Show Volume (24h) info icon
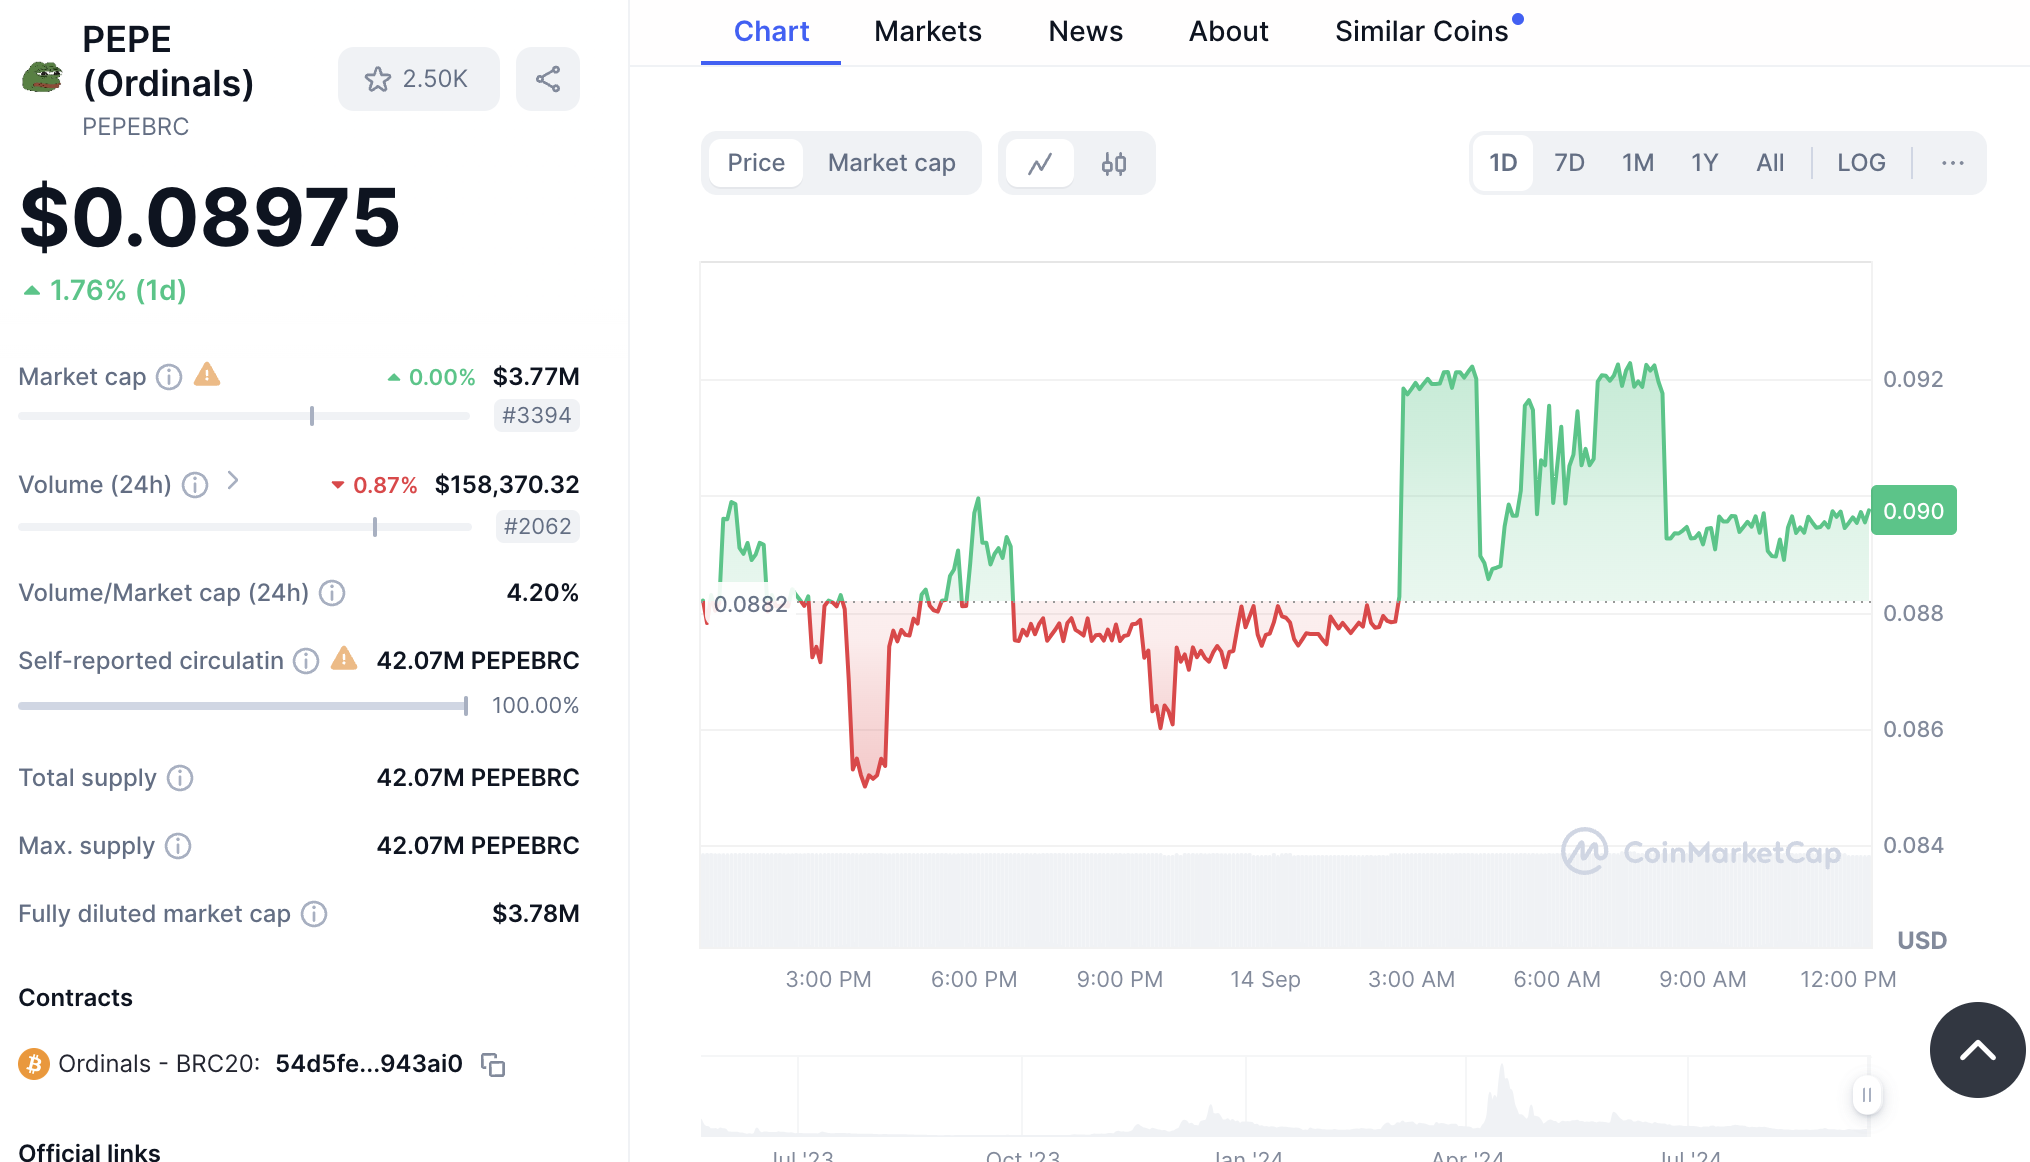The image size is (2030, 1162). 196,485
